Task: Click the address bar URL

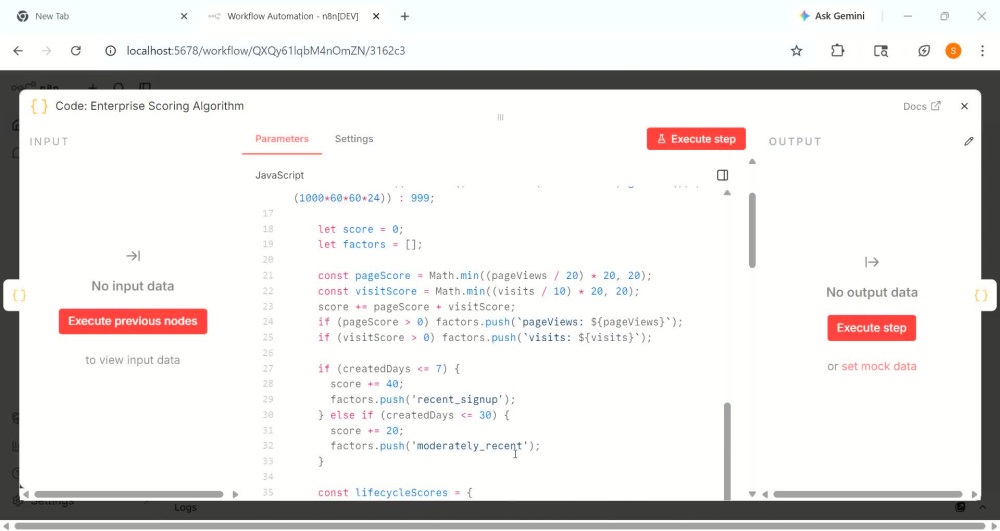Action: coord(265,51)
